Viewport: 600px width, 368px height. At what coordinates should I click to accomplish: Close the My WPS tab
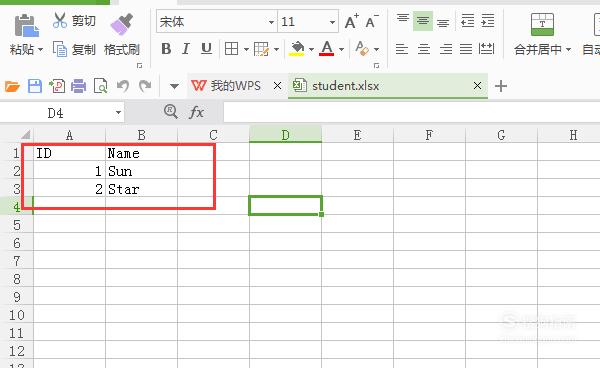coord(277,86)
